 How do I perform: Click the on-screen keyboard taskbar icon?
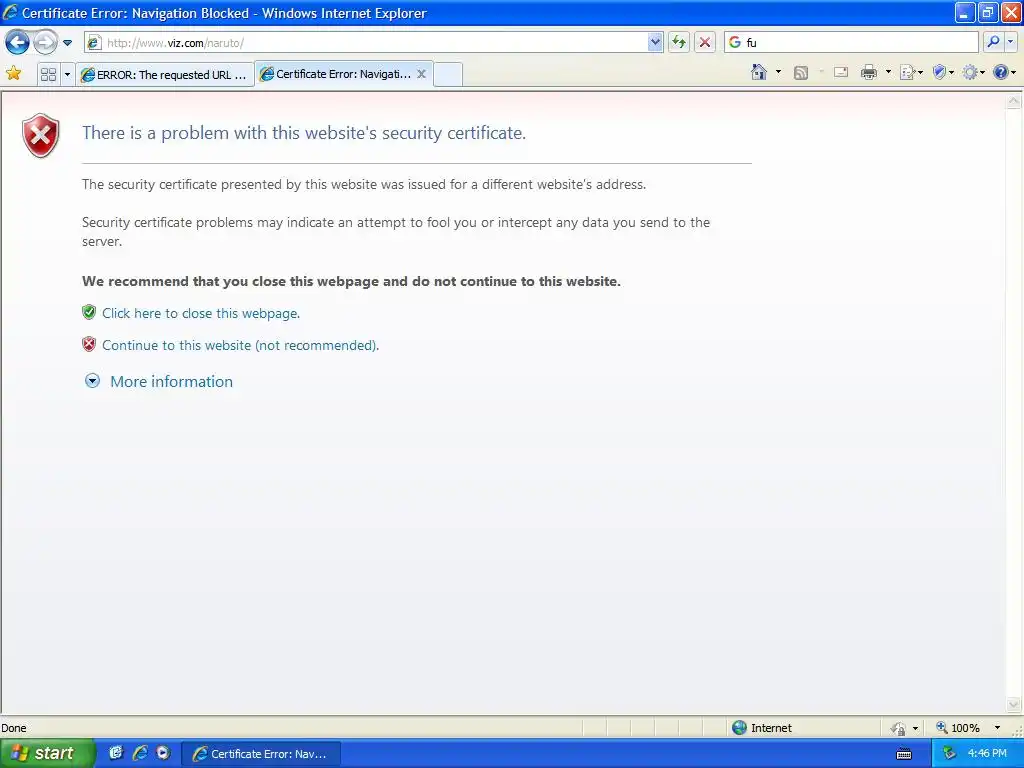(x=904, y=754)
